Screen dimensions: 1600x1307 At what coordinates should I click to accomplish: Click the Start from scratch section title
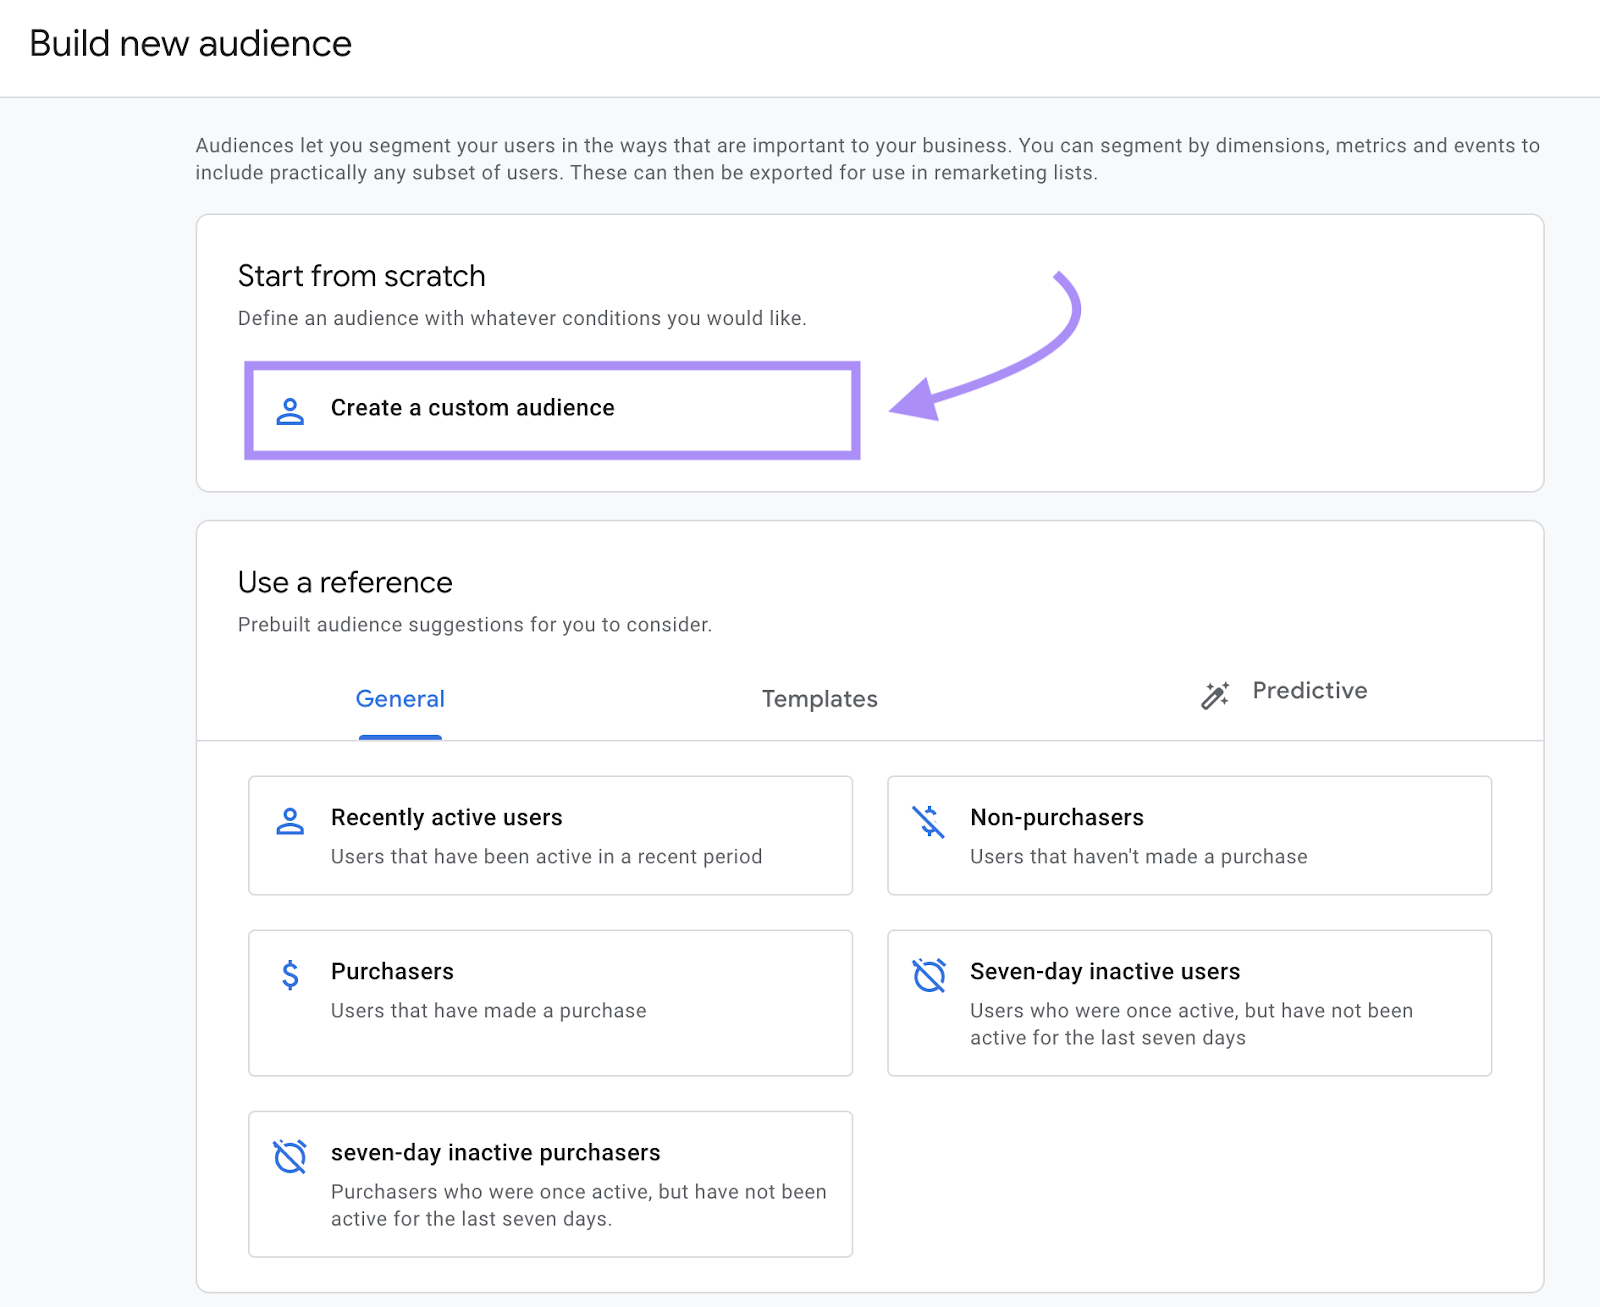point(360,276)
